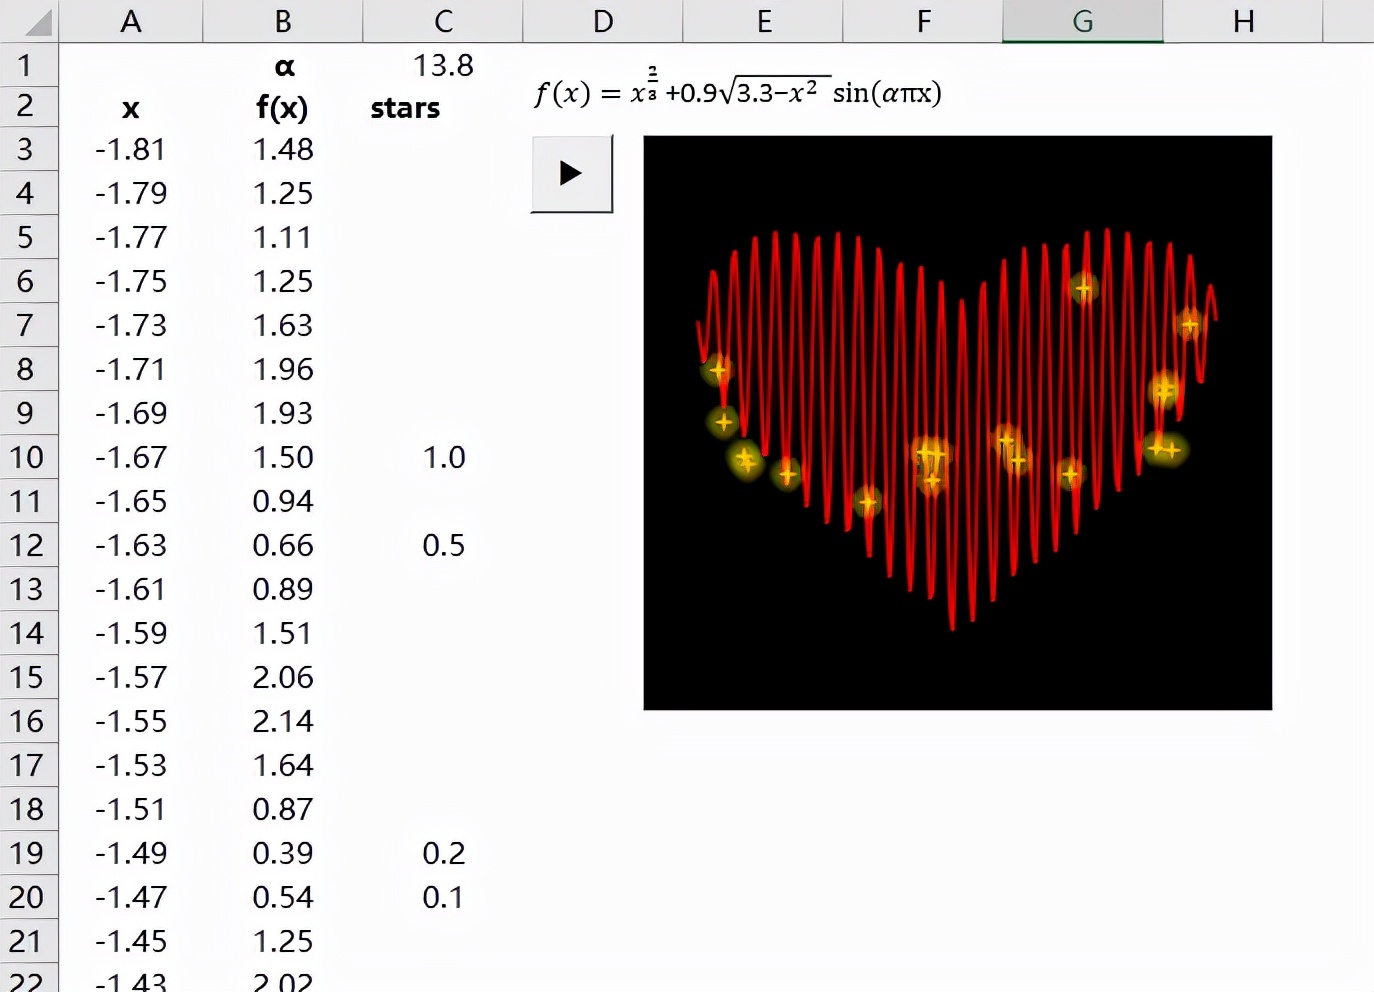
Task: Select the f(x) cell containing 1.63
Action: coord(283,325)
